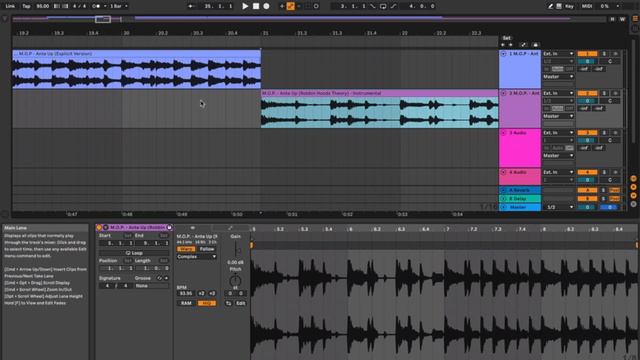Open track 2 Ext. In input dropdown
Image resolution: width=640 pixels, height=360 pixels.
(x=558, y=93)
